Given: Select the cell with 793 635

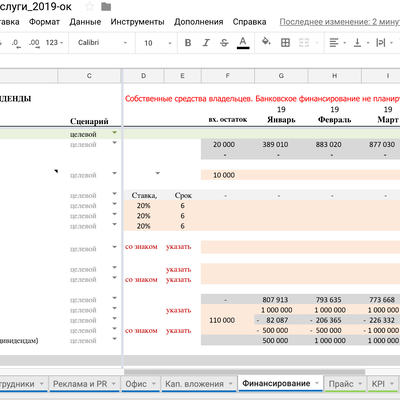Looking at the screenshot, I should (x=334, y=300).
